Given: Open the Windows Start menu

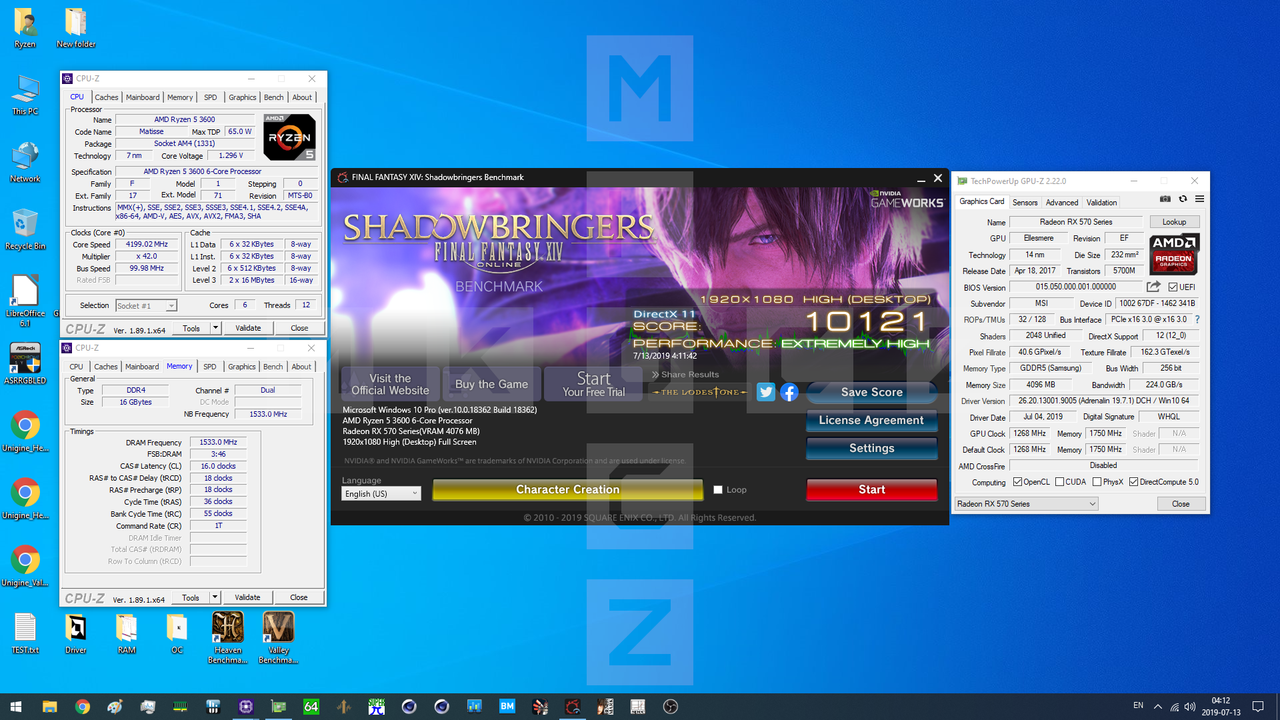Looking at the screenshot, I should [16, 706].
